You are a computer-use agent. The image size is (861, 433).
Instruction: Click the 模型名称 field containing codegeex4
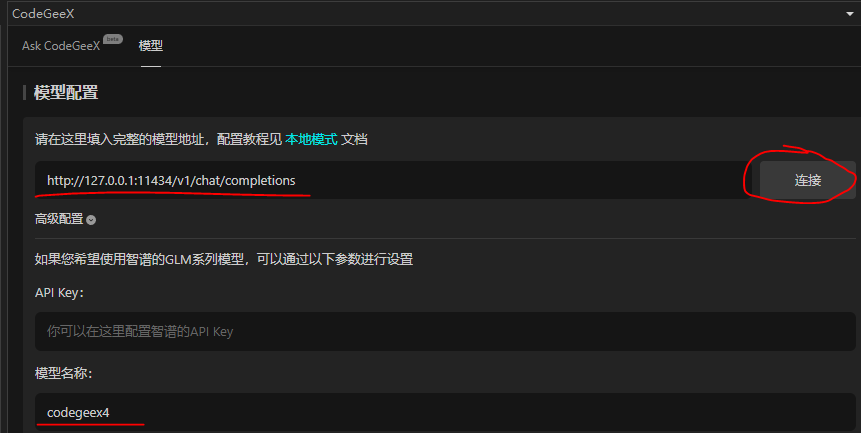pyautogui.click(x=445, y=412)
